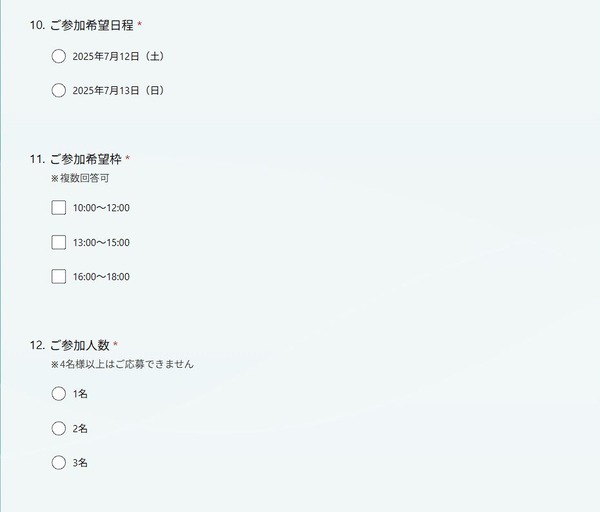Image resolution: width=600 pixels, height=512 pixels.
Task: Click the 2025年7月12日（土） label text
Action: pos(119,57)
